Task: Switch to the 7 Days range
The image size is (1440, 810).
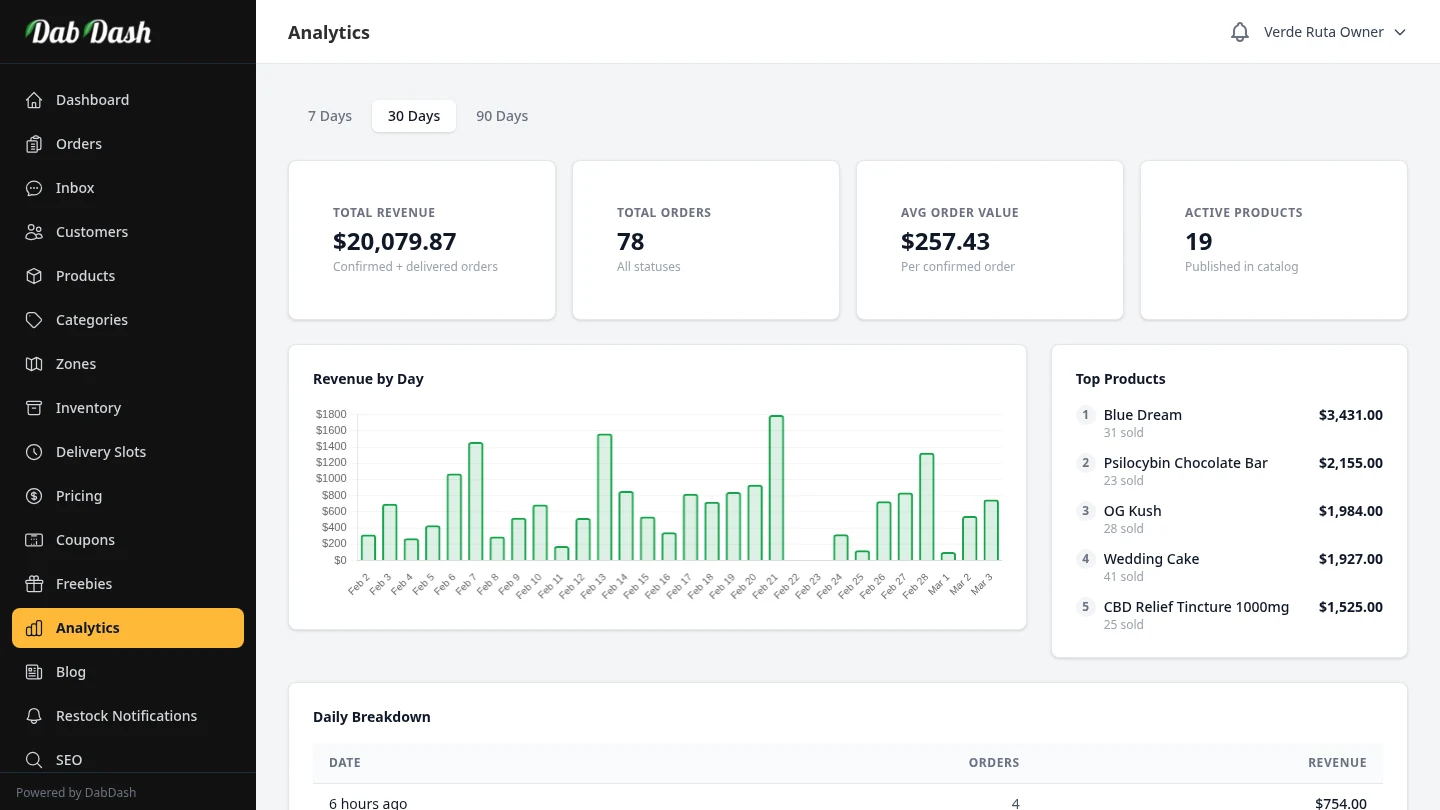Action: pyautogui.click(x=330, y=116)
